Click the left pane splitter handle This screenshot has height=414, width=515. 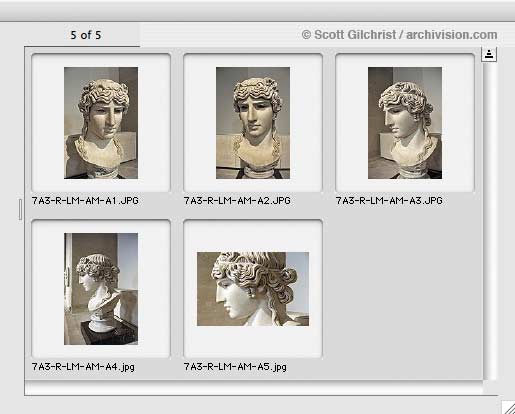point(20,209)
